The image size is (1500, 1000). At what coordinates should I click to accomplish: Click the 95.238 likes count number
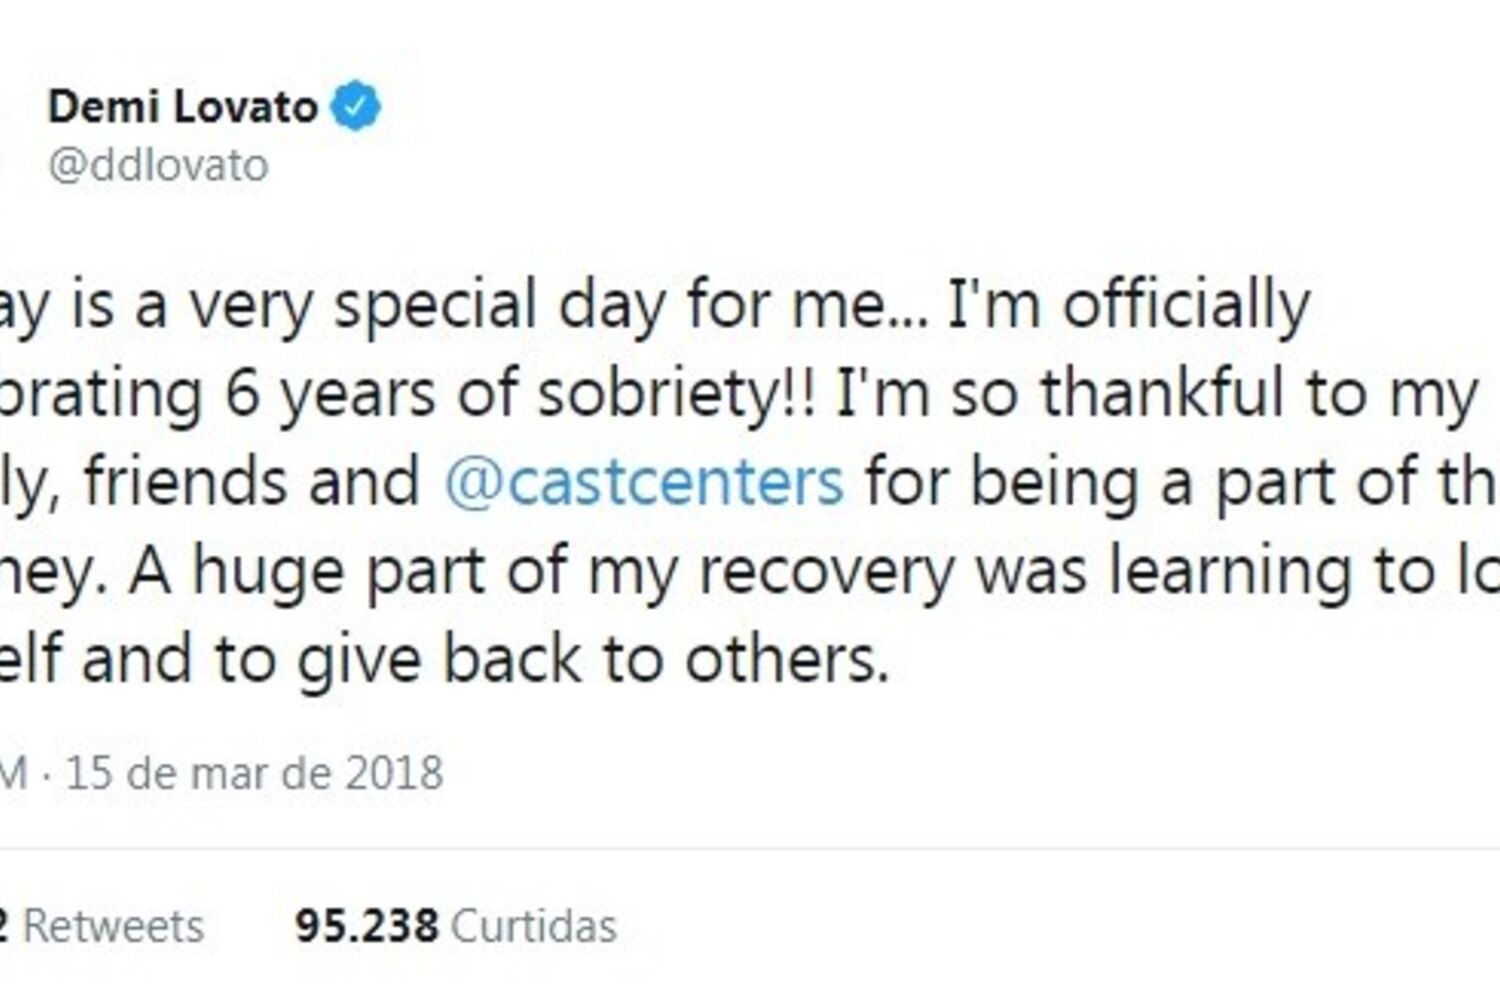(366, 926)
